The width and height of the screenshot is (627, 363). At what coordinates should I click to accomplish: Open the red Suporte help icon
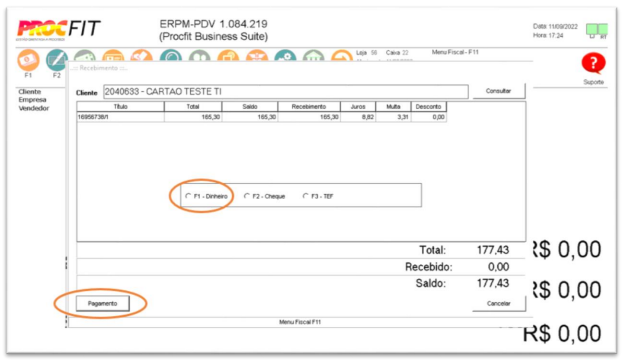pyautogui.click(x=593, y=63)
